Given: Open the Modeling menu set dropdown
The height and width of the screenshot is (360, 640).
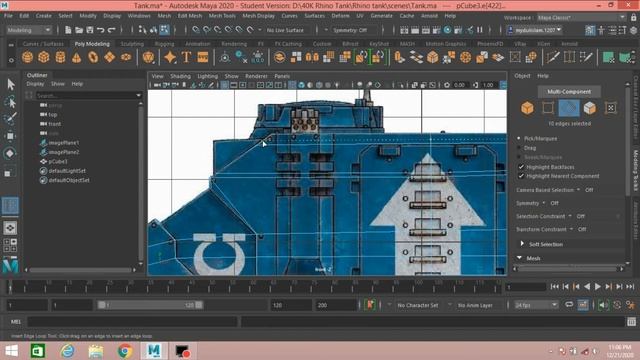Looking at the screenshot, I should (29, 30).
